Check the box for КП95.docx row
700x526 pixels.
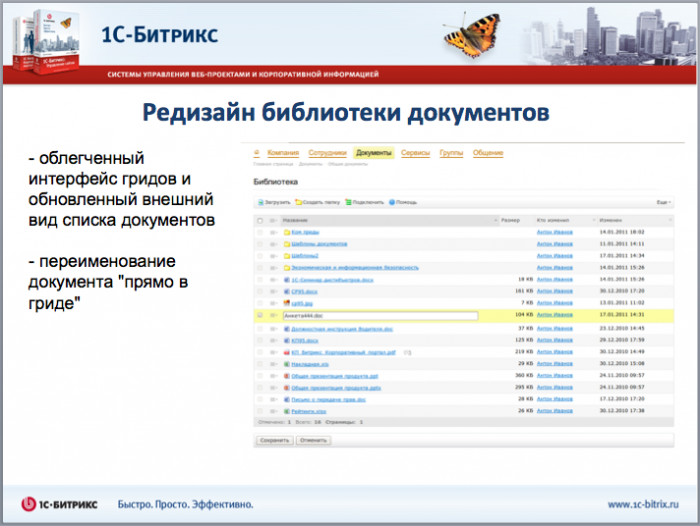[260, 341]
